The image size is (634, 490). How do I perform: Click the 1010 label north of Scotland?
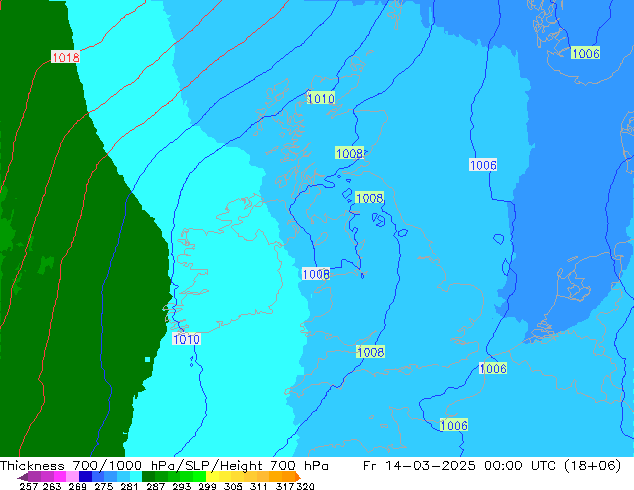pos(321,98)
